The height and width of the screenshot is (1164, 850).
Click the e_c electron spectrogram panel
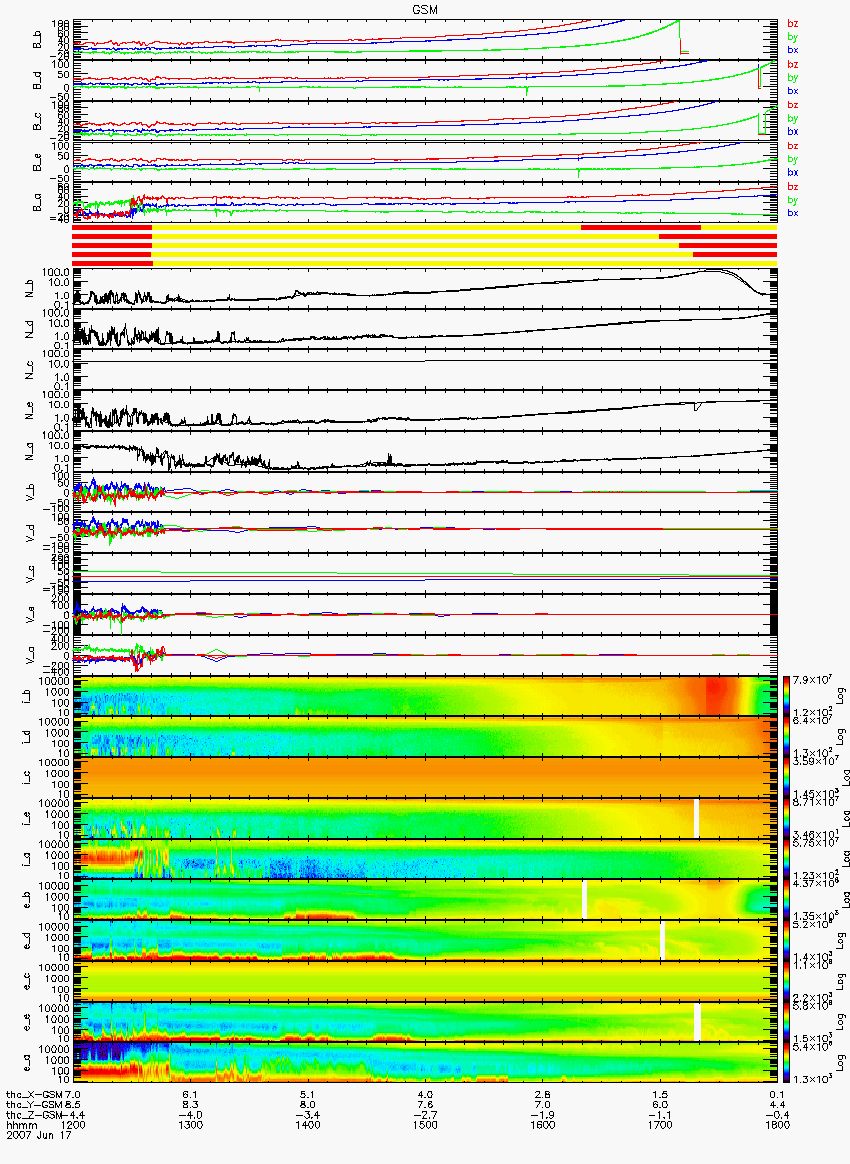425,981
